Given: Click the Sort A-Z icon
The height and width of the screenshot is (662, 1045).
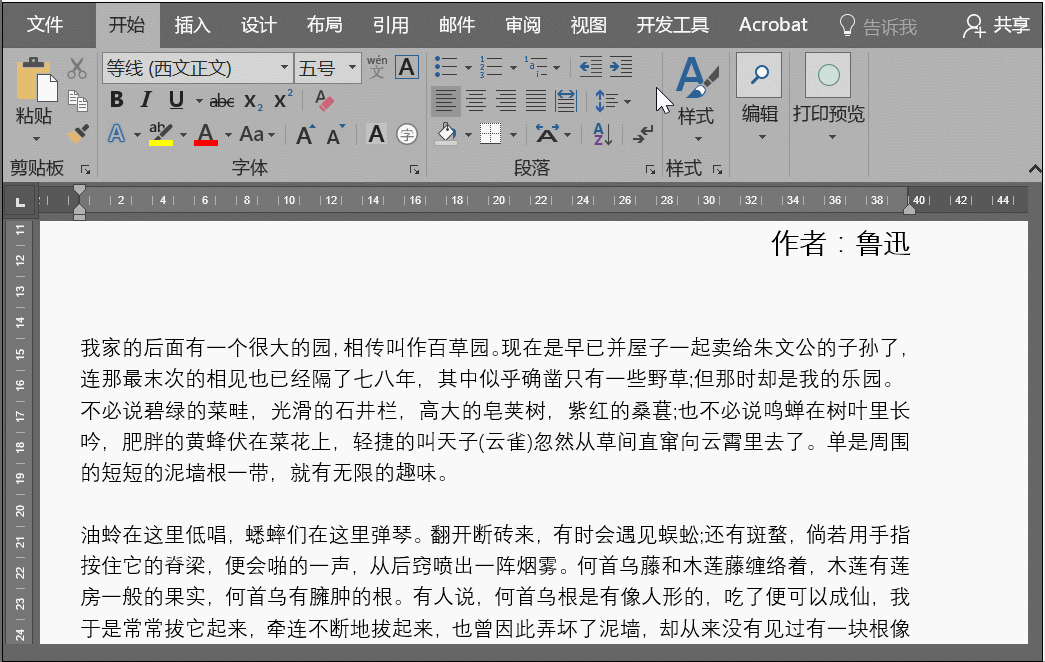Looking at the screenshot, I should [x=602, y=134].
